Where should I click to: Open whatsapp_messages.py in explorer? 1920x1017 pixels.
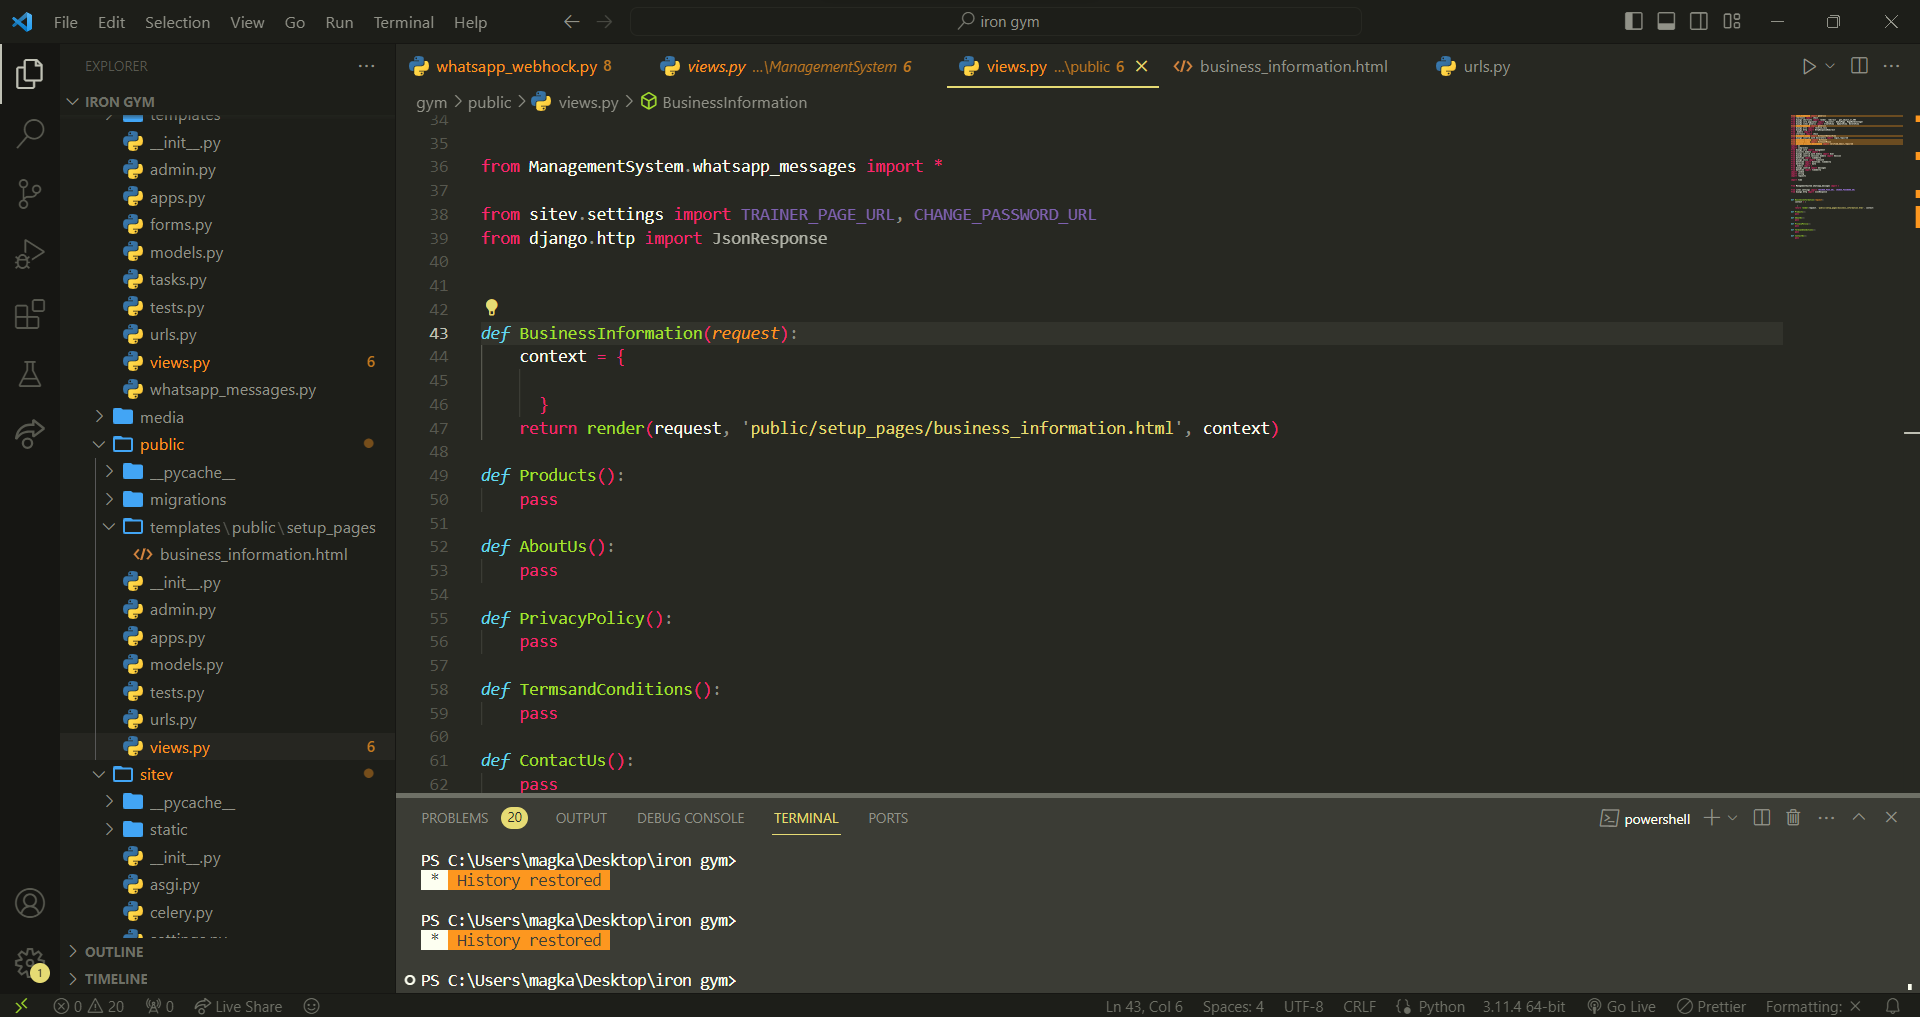(232, 389)
